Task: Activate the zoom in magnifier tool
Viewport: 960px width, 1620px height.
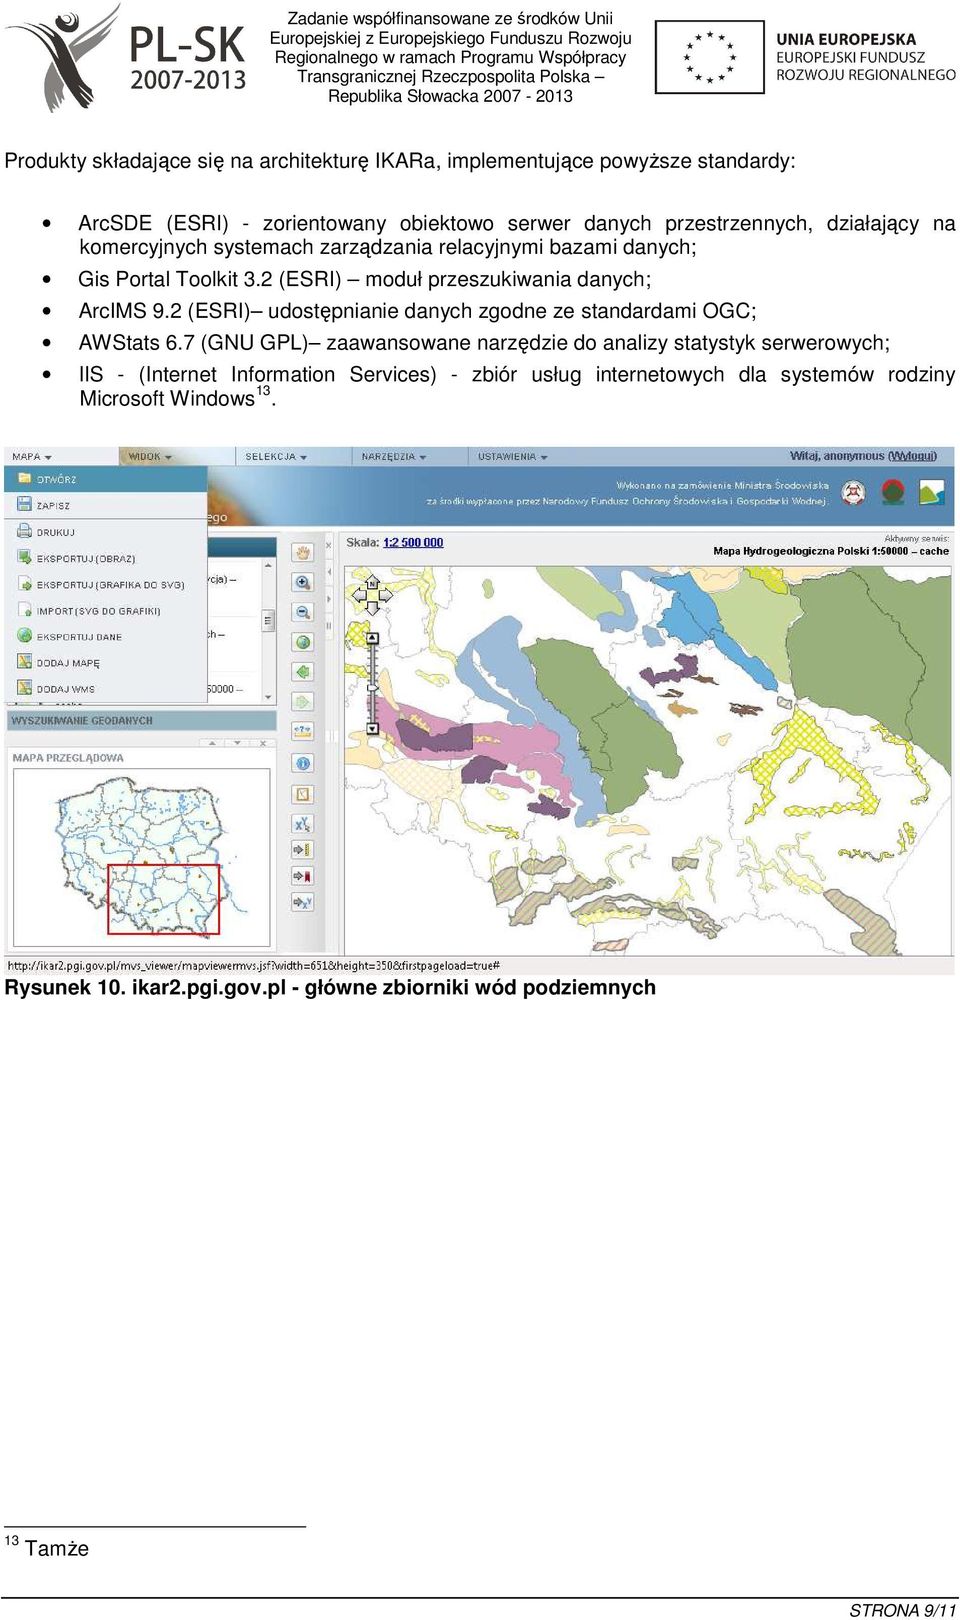Action: coord(303,582)
